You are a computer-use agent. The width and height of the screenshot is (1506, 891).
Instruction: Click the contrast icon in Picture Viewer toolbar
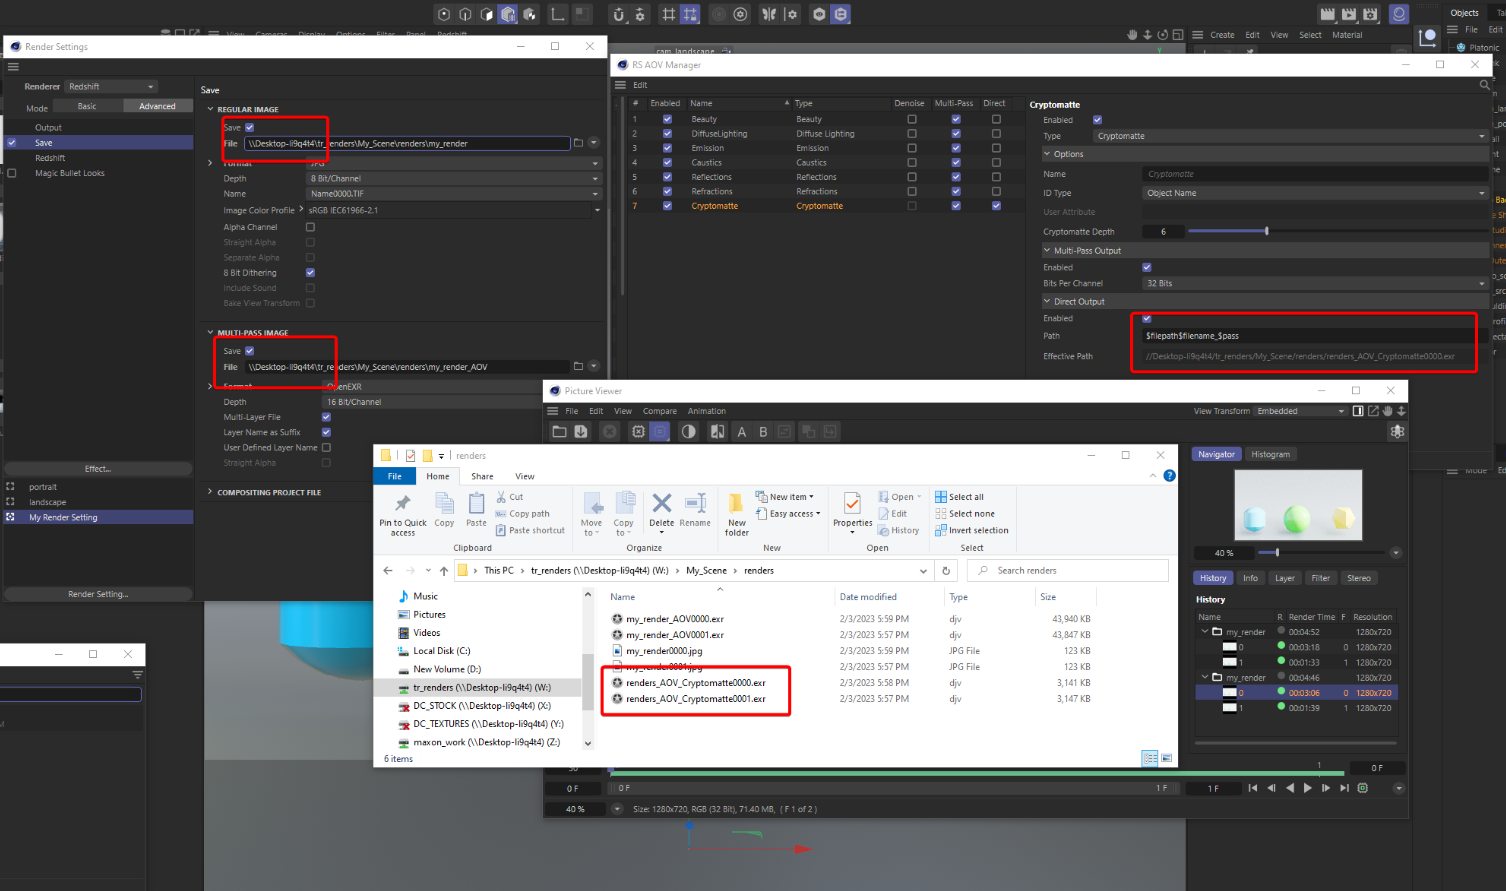687,431
